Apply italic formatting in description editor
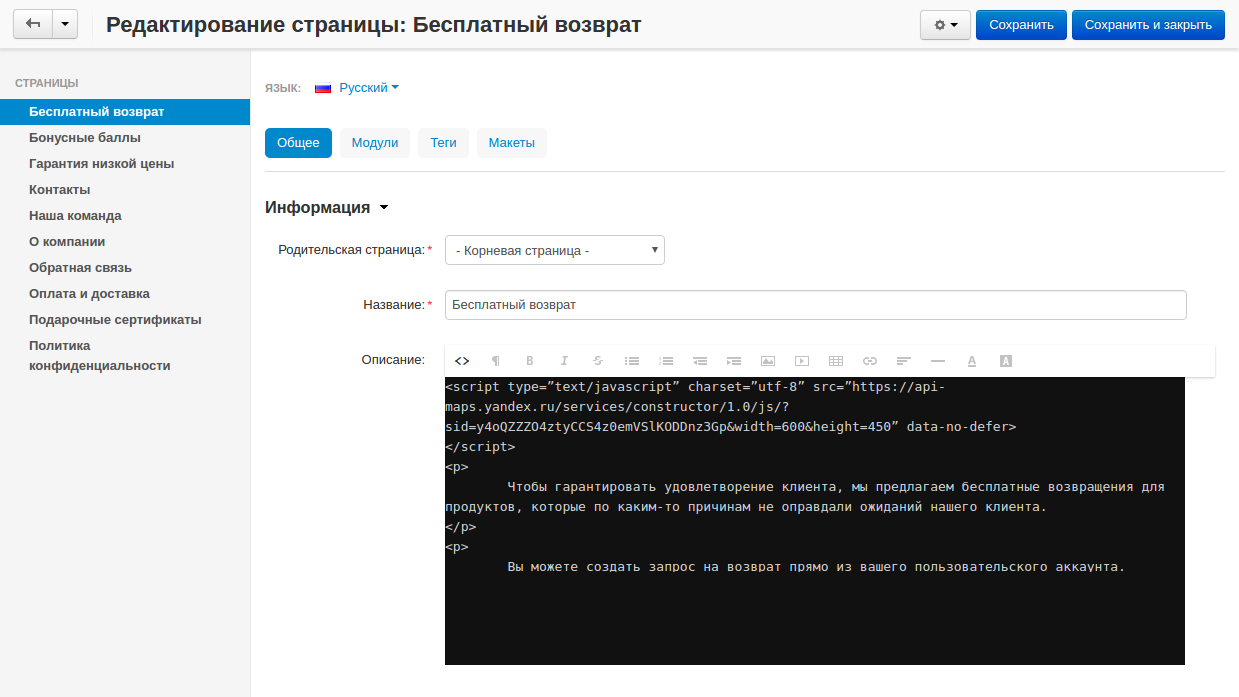Image resolution: width=1239 pixels, height=697 pixels. [563, 361]
